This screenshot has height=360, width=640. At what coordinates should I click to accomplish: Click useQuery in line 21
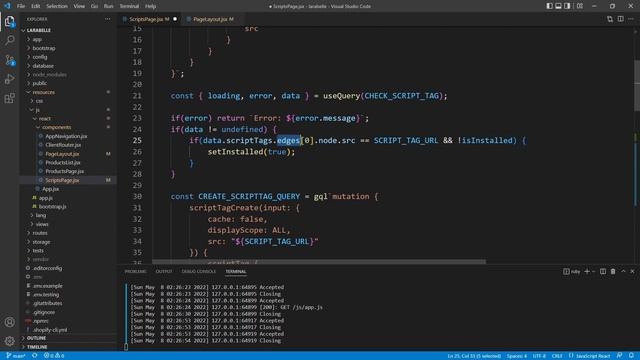pos(342,96)
